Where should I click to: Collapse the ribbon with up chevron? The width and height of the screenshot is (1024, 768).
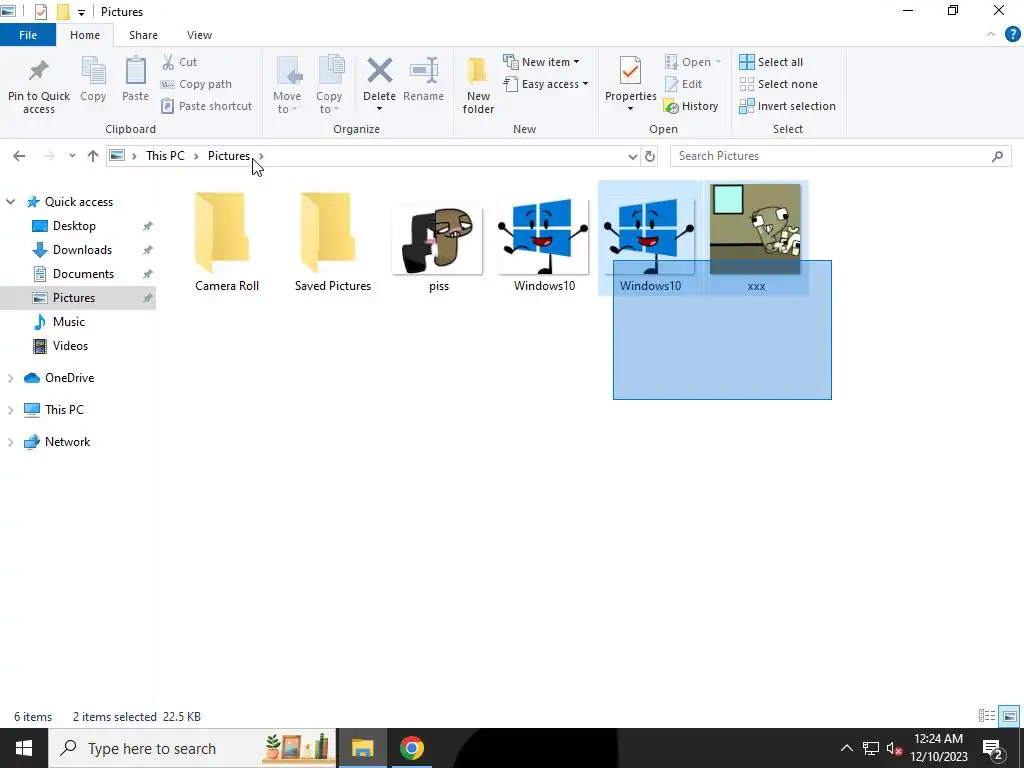click(x=991, y=35)
